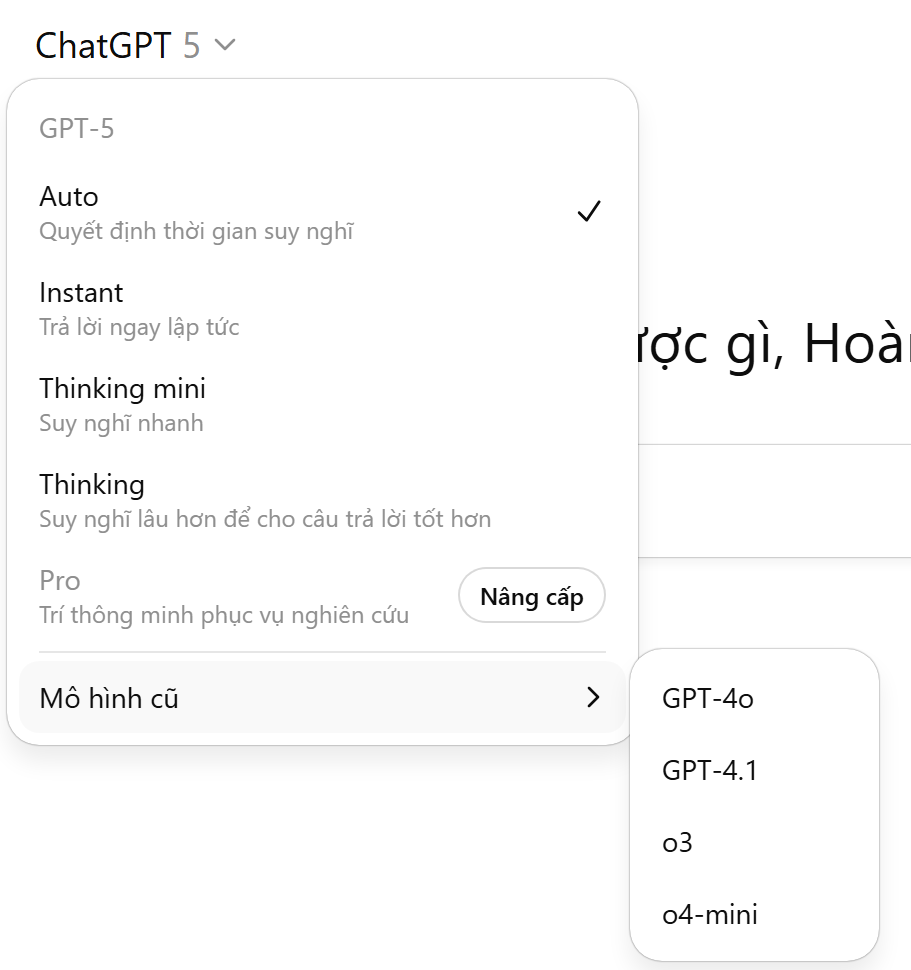Click the description Quyết định thời gian suy nghĩ
Viewport: 911px width, 970px height.
pos(196,232)
